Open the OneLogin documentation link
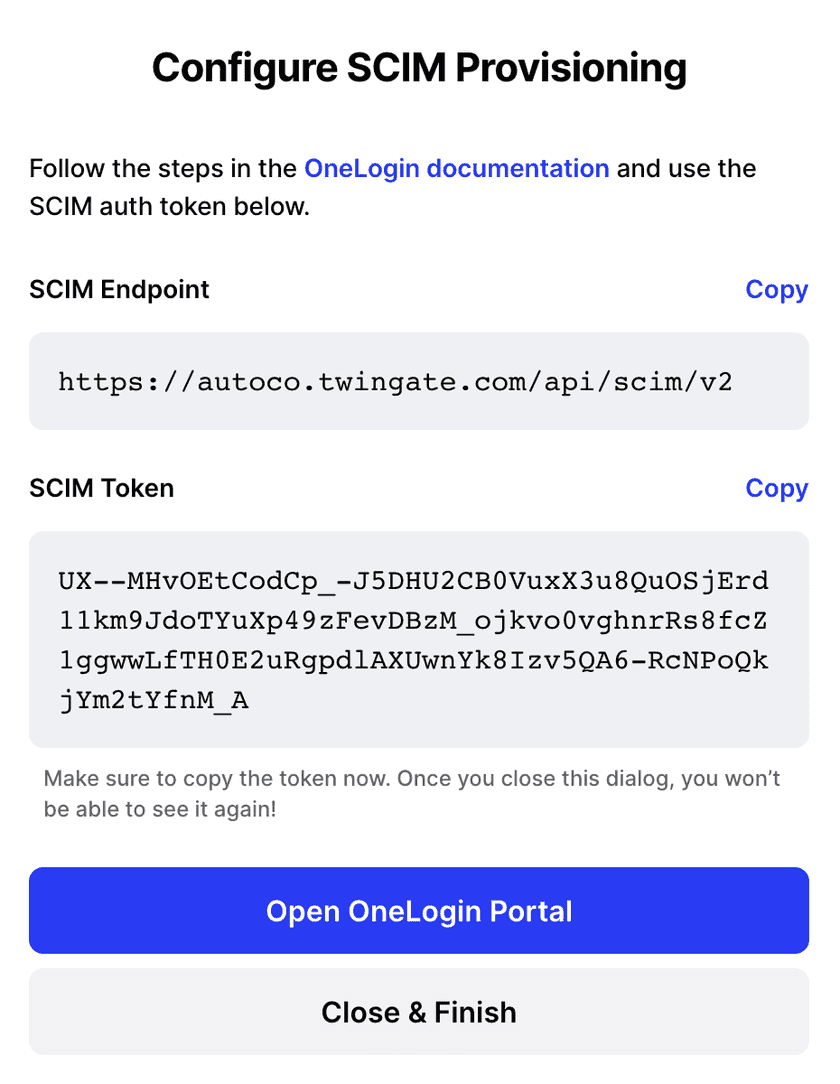This screenshot has height=1084, width=840. click(456, 168)
